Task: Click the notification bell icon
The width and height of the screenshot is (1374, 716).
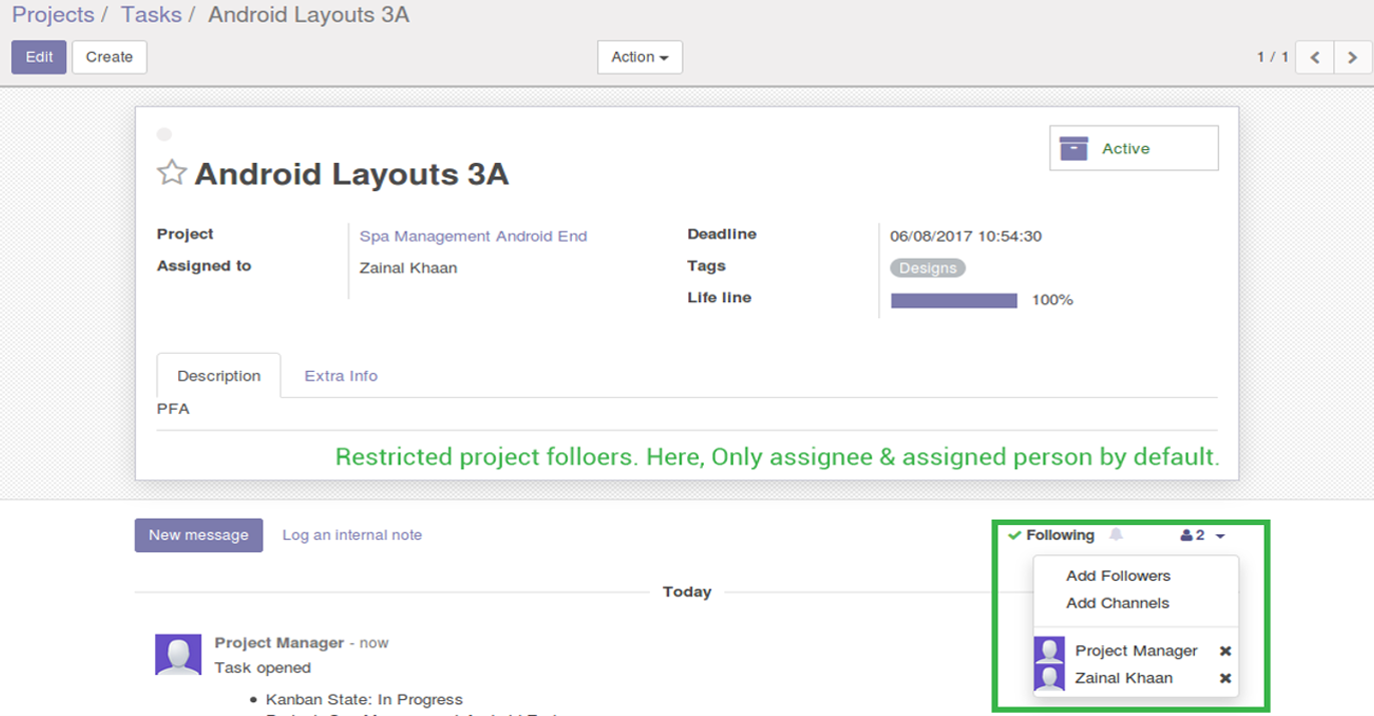Action: [x=1116, y=535]
